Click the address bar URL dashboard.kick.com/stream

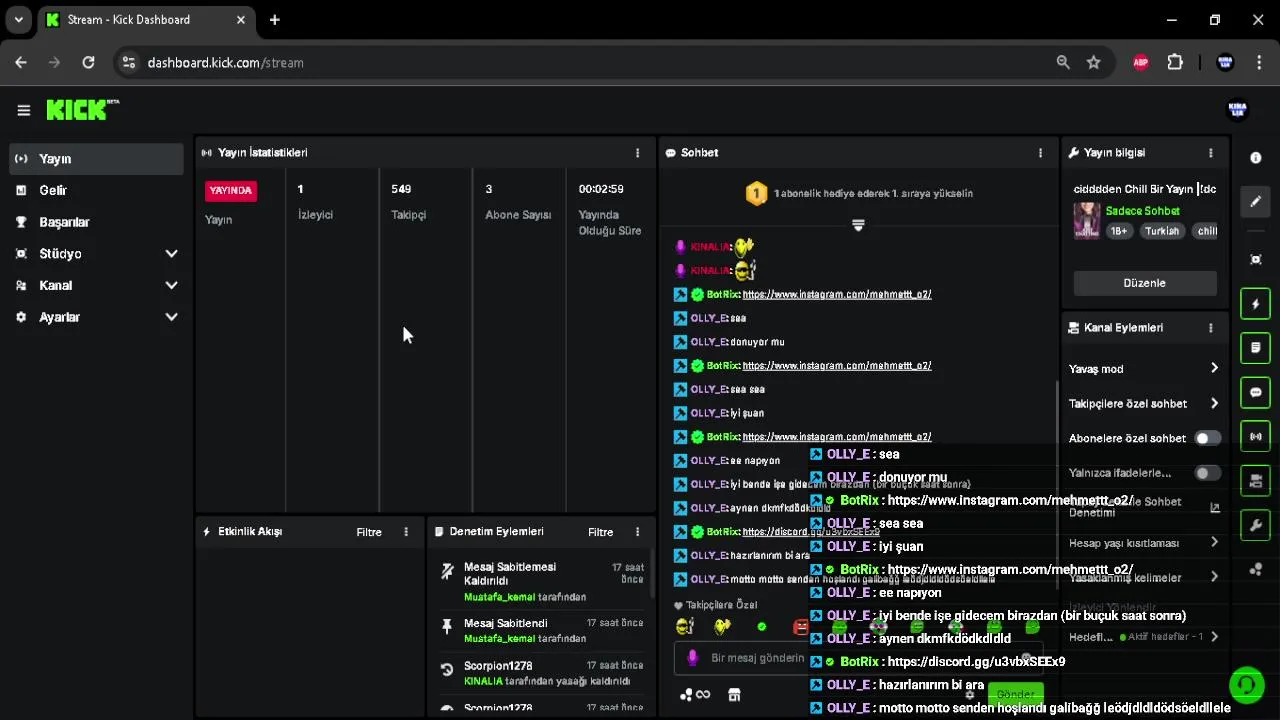click(x=225, y=62)
